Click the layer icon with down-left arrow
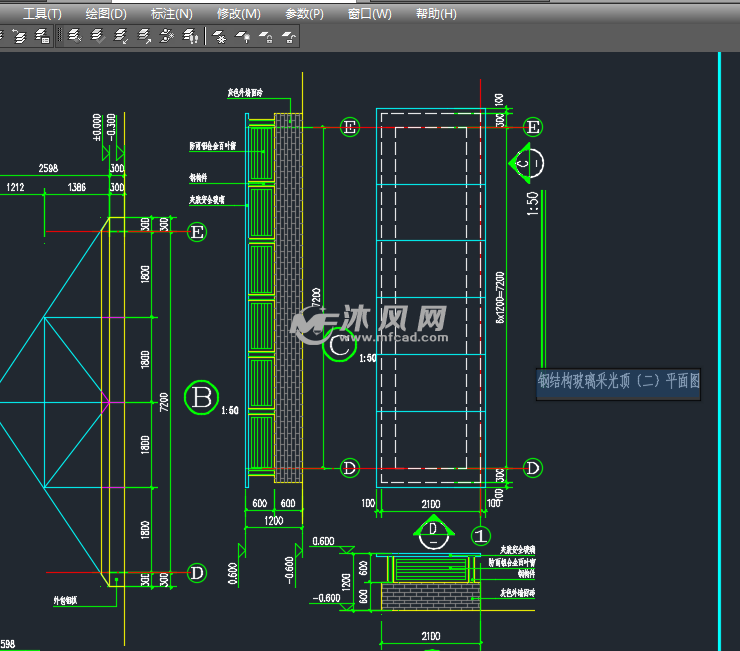740x651 pixels. pos(121,37)
